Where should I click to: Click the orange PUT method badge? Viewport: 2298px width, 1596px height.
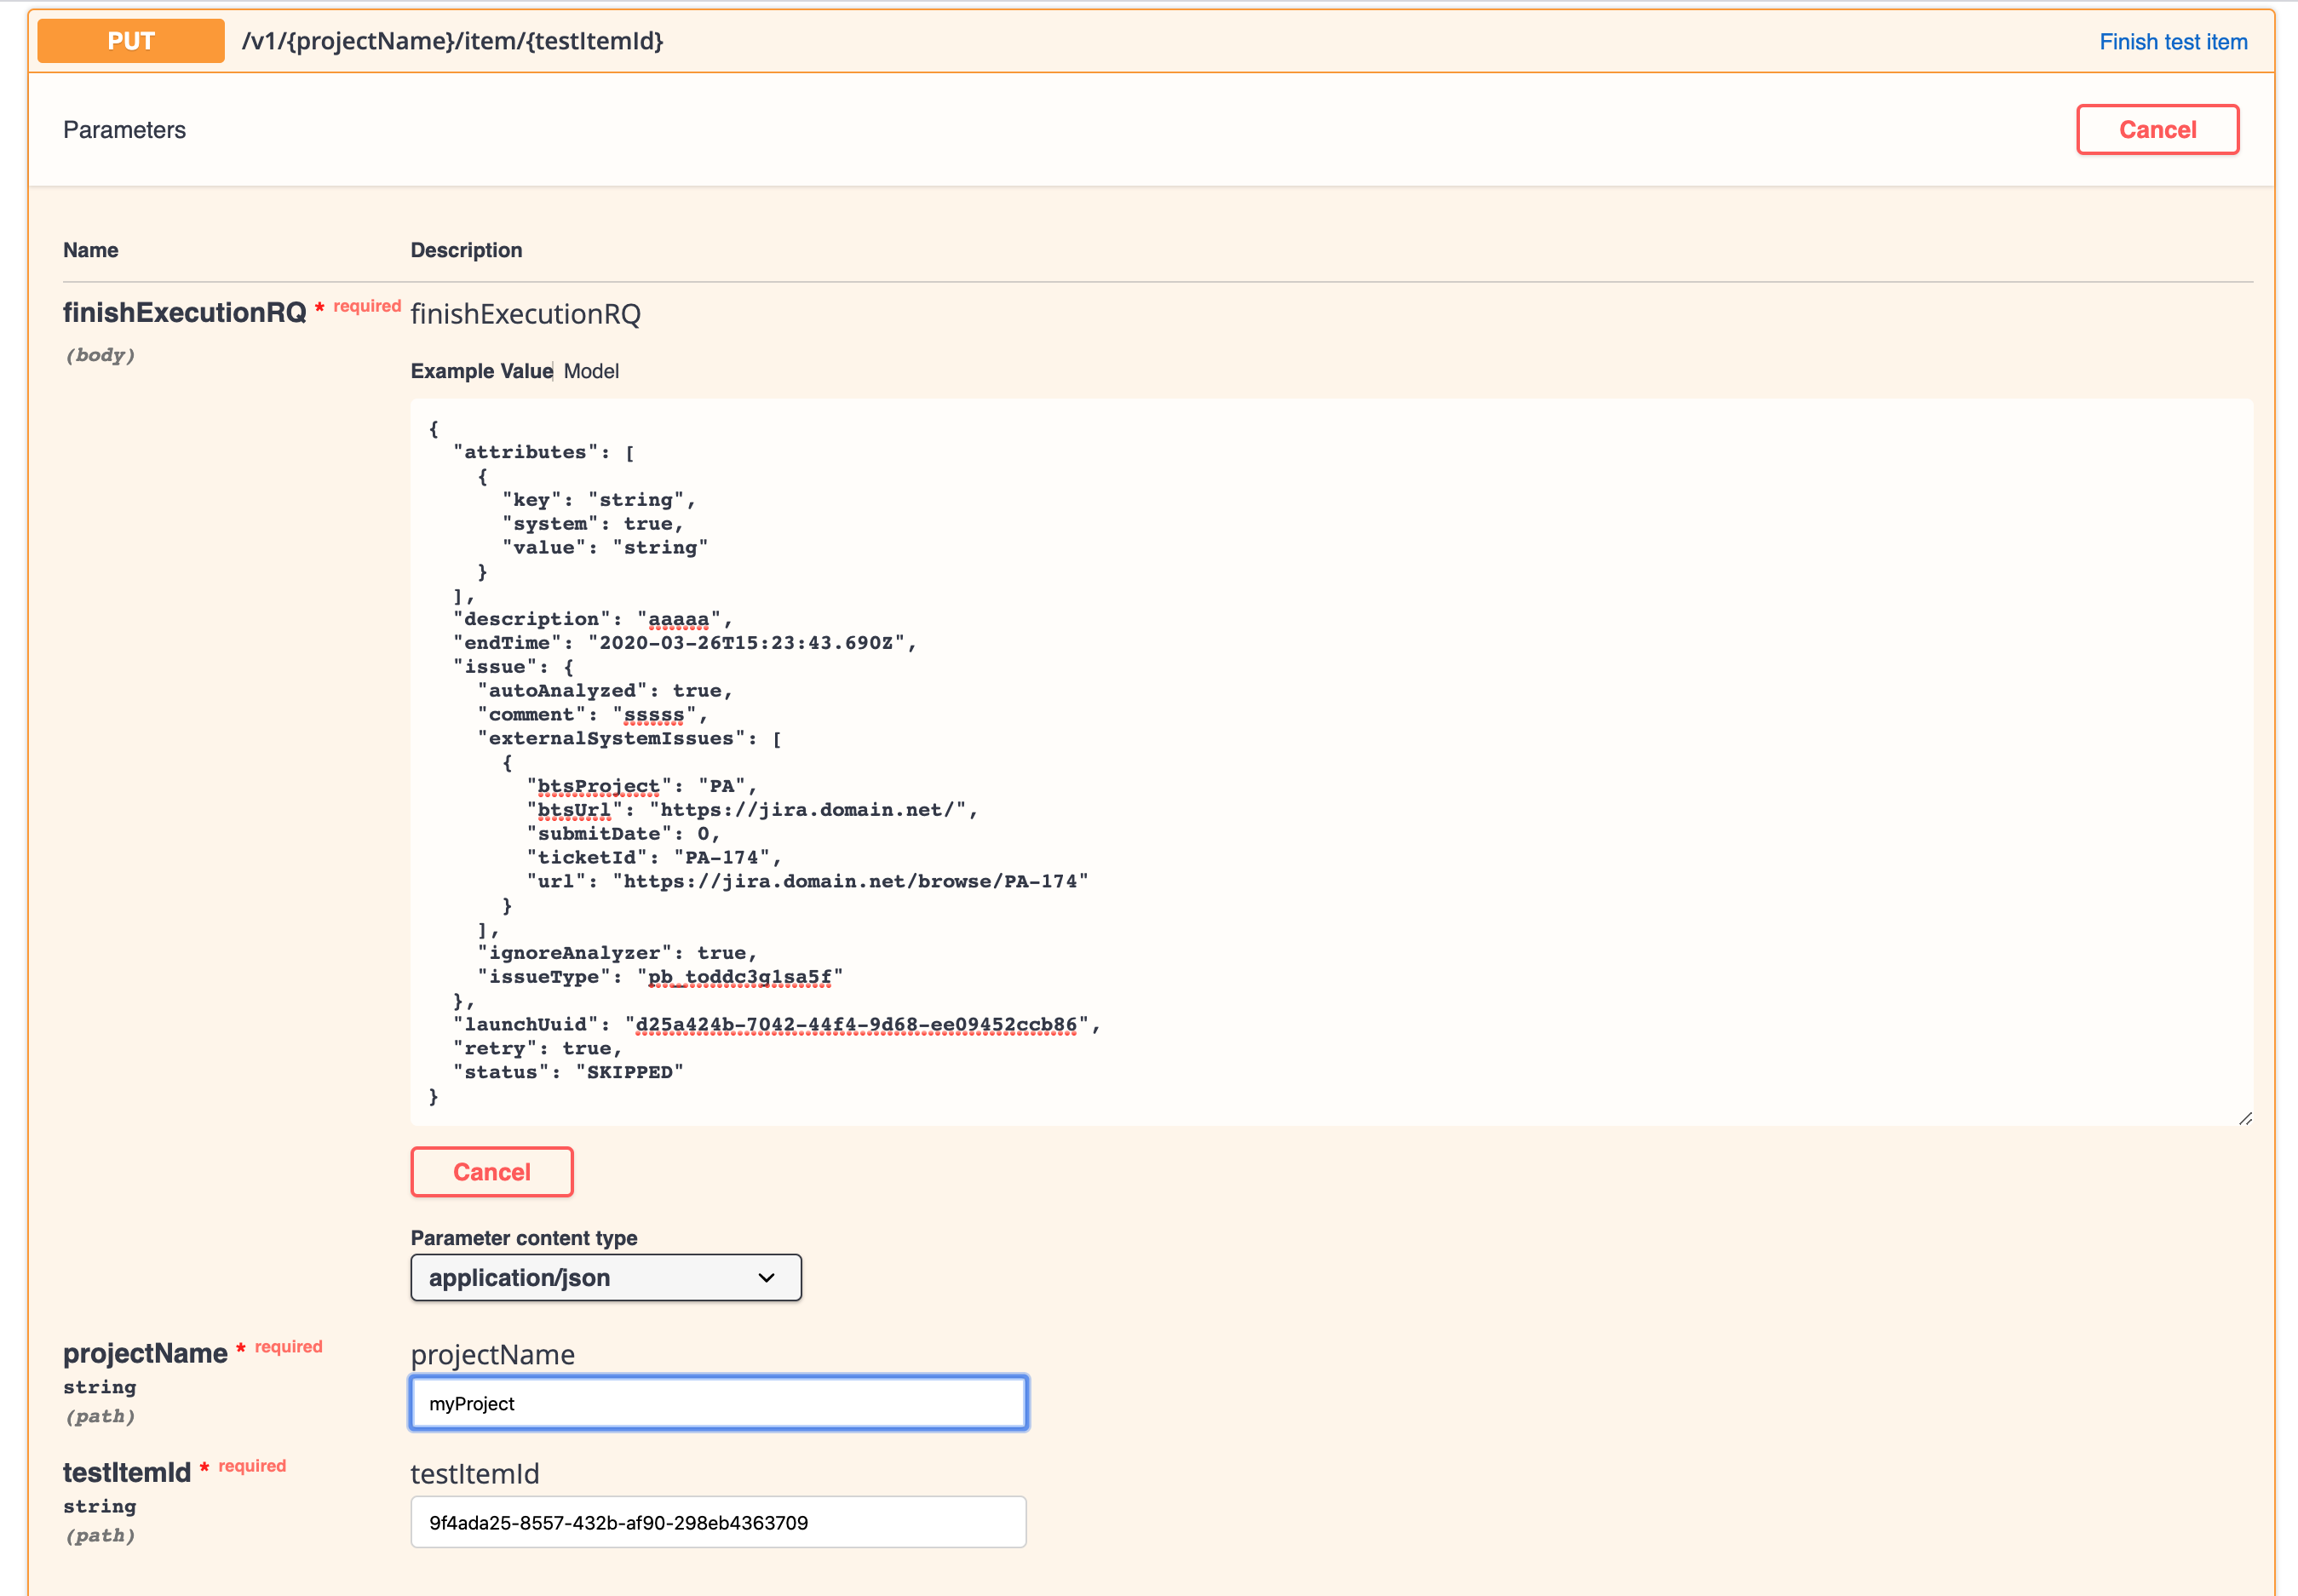click(x=130, y=41)
